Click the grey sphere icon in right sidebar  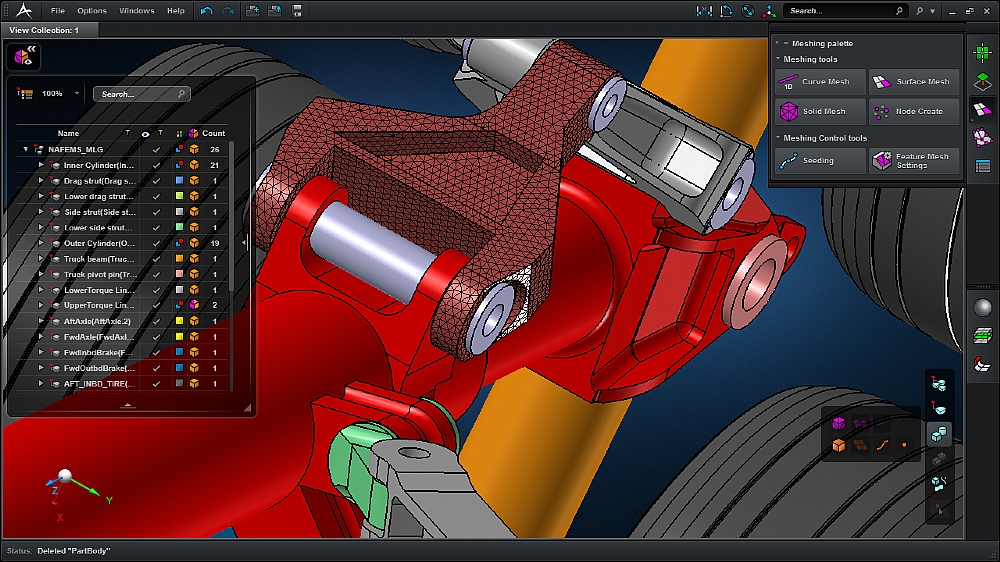[x=982, y=307]
